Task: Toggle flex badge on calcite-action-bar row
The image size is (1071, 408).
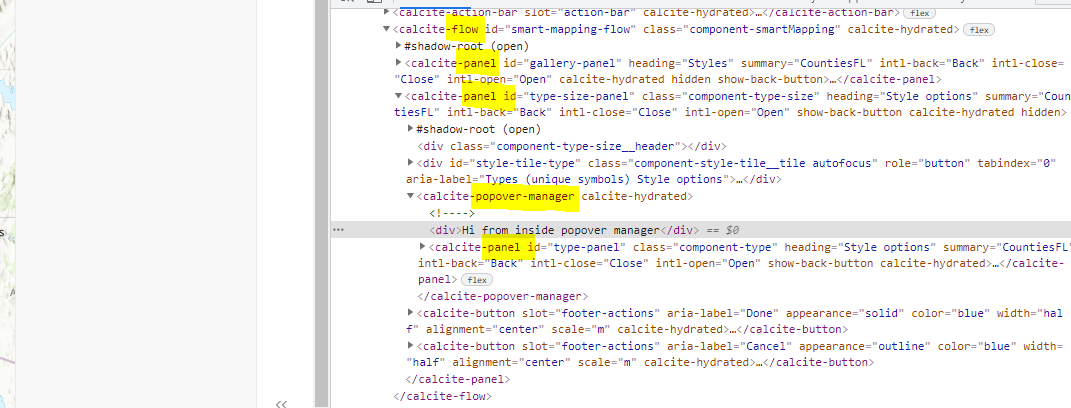Action: (x=919, y=13)
